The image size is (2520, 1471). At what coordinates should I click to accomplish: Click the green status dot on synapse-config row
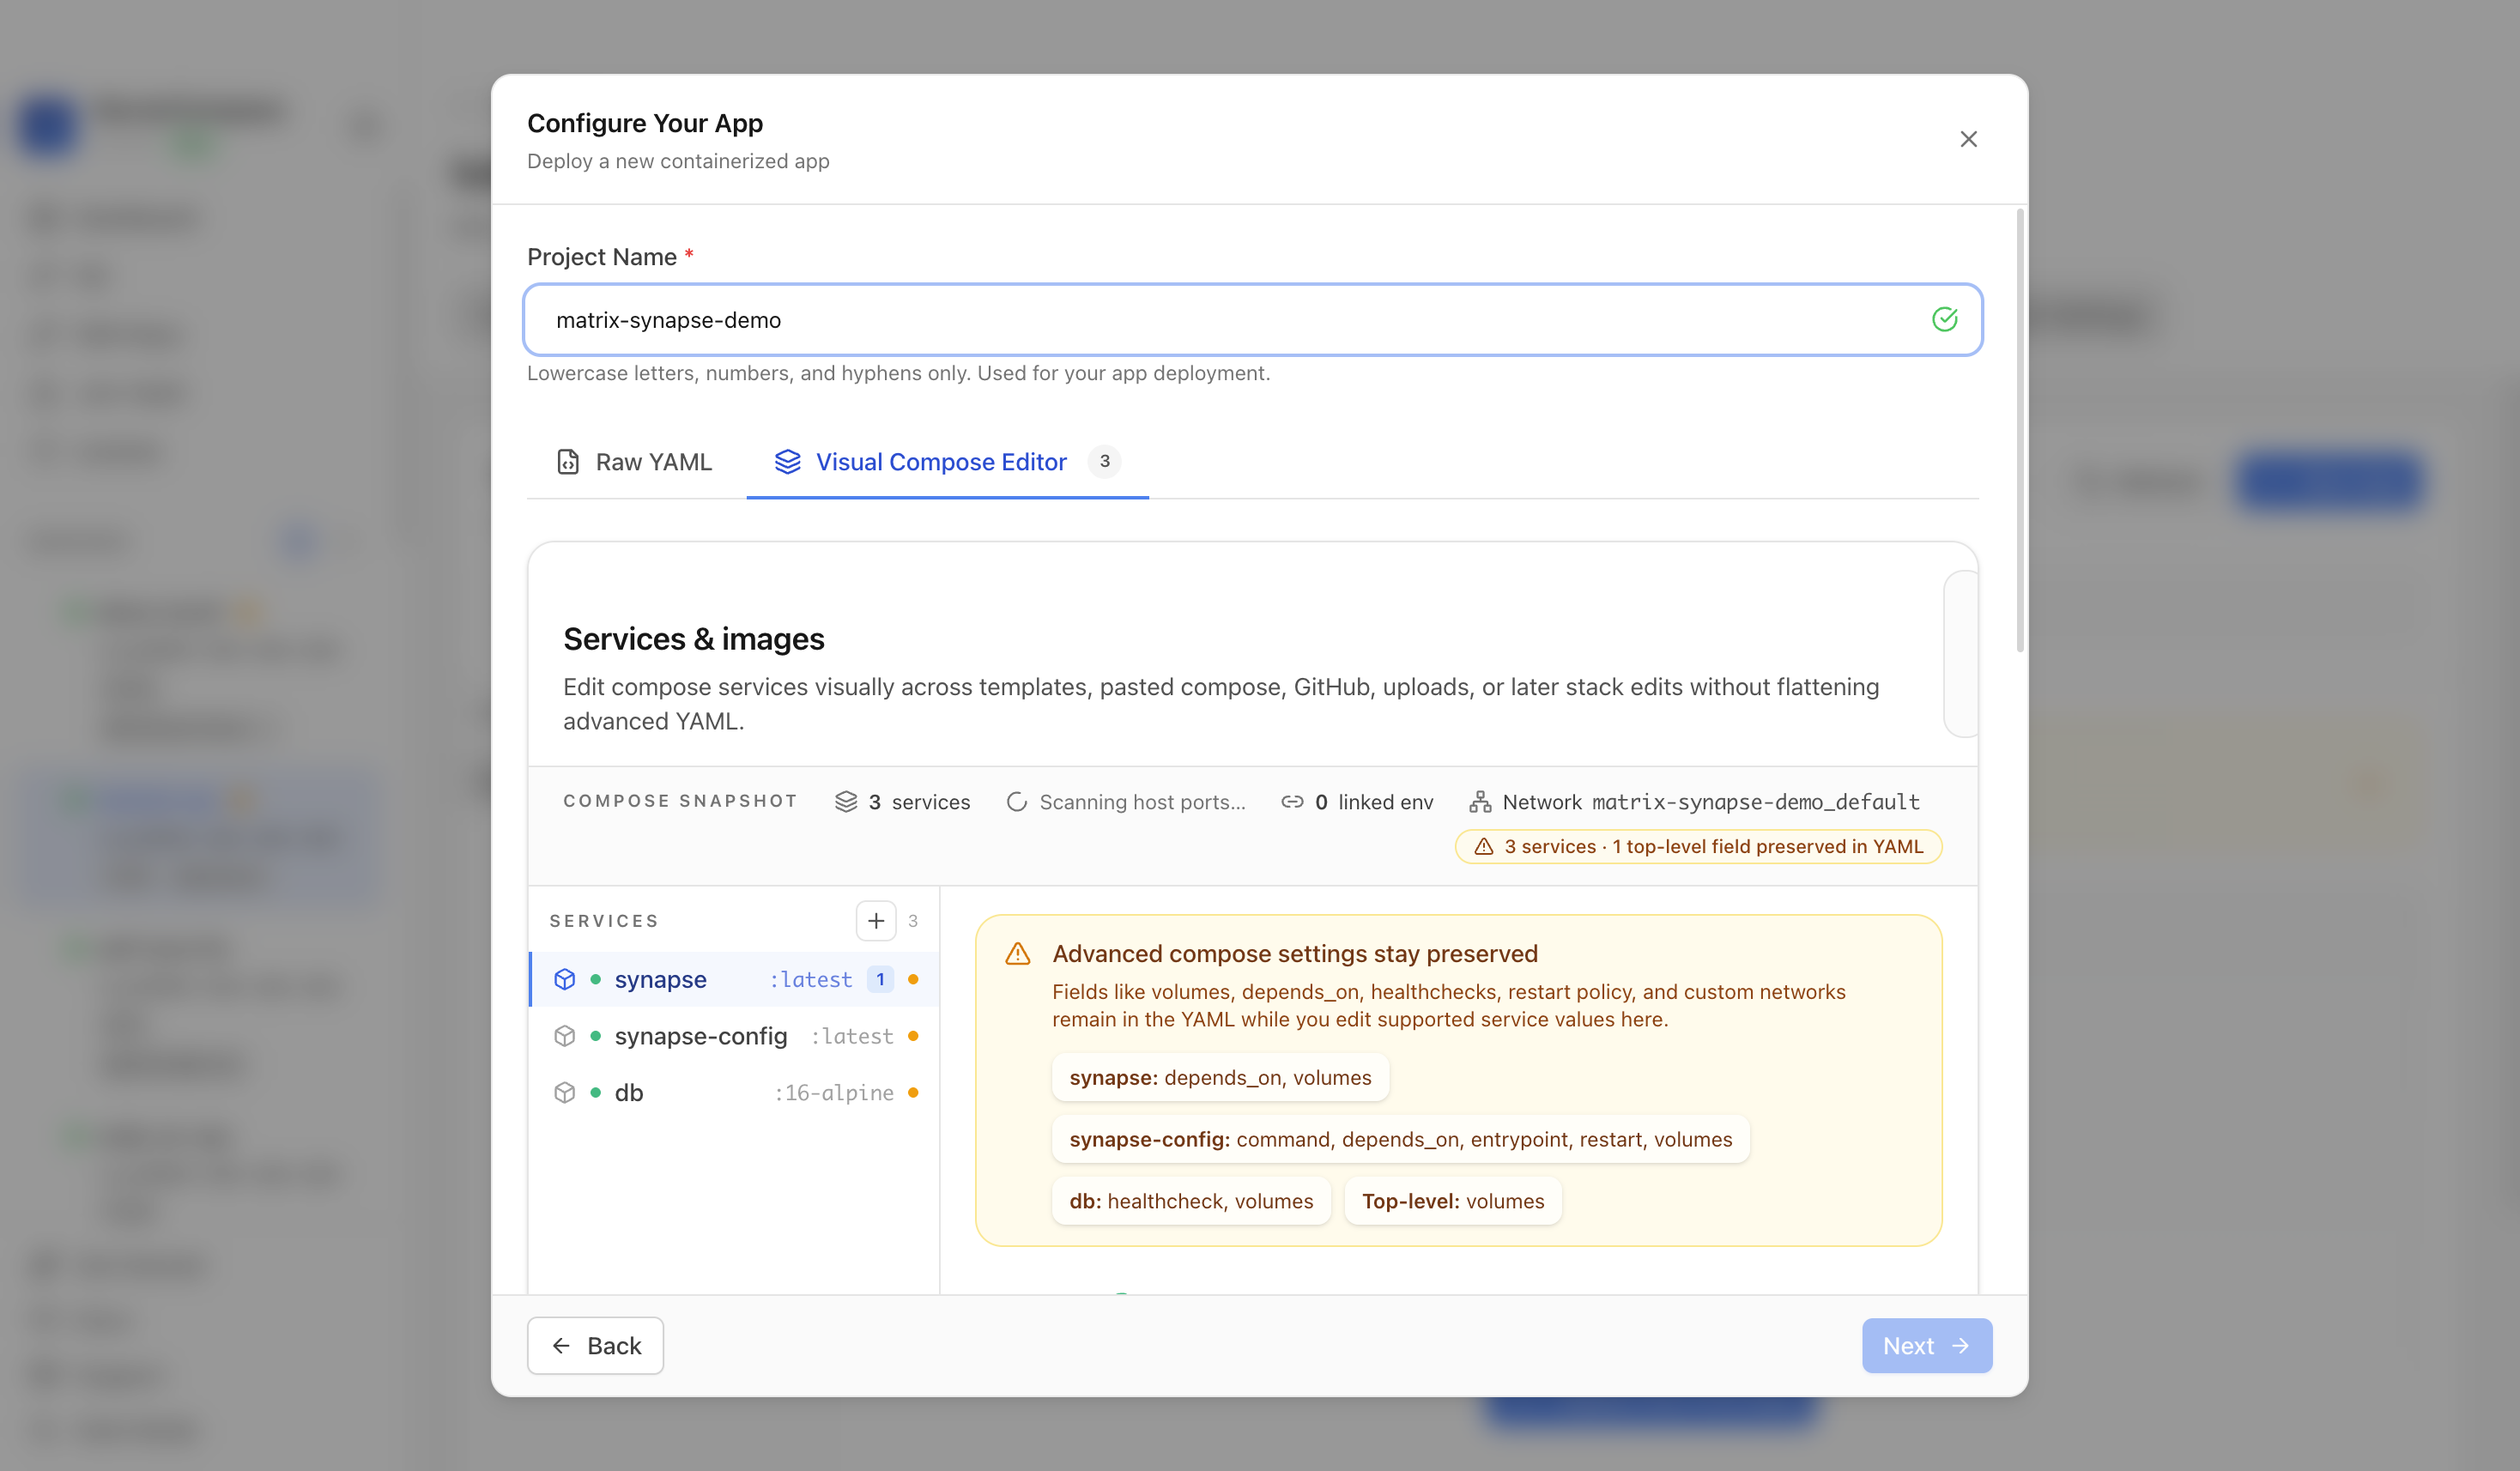595,1036
